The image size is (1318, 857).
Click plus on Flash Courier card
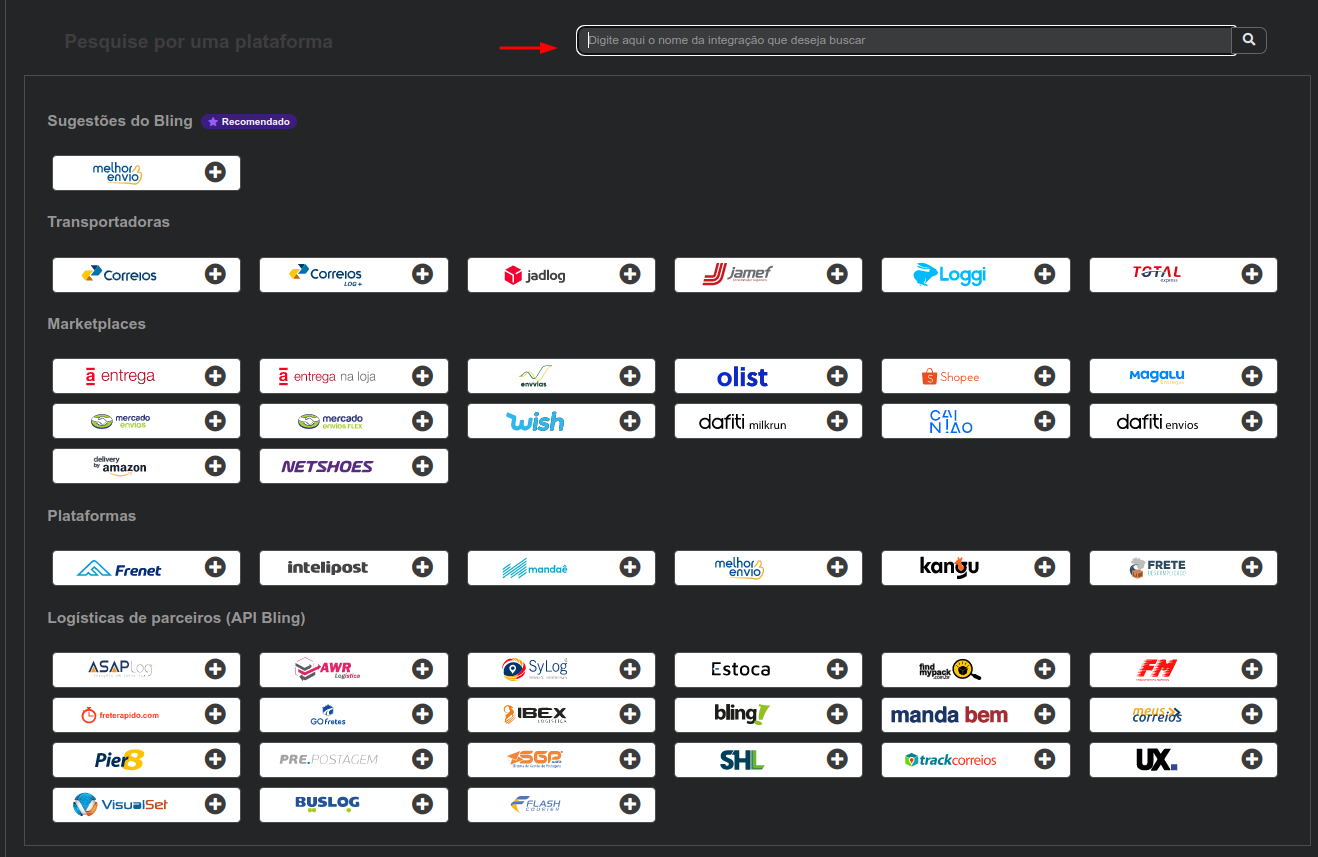coord(630,804)
